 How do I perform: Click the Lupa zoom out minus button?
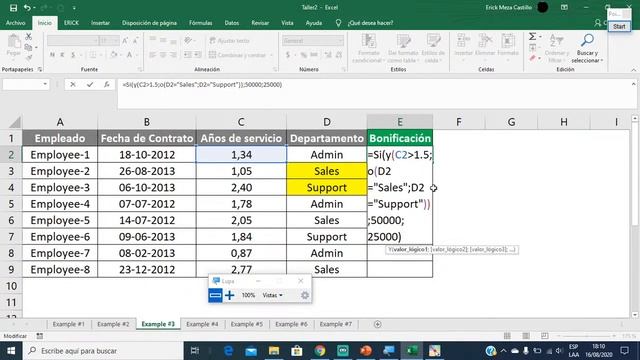click(215, 295)
